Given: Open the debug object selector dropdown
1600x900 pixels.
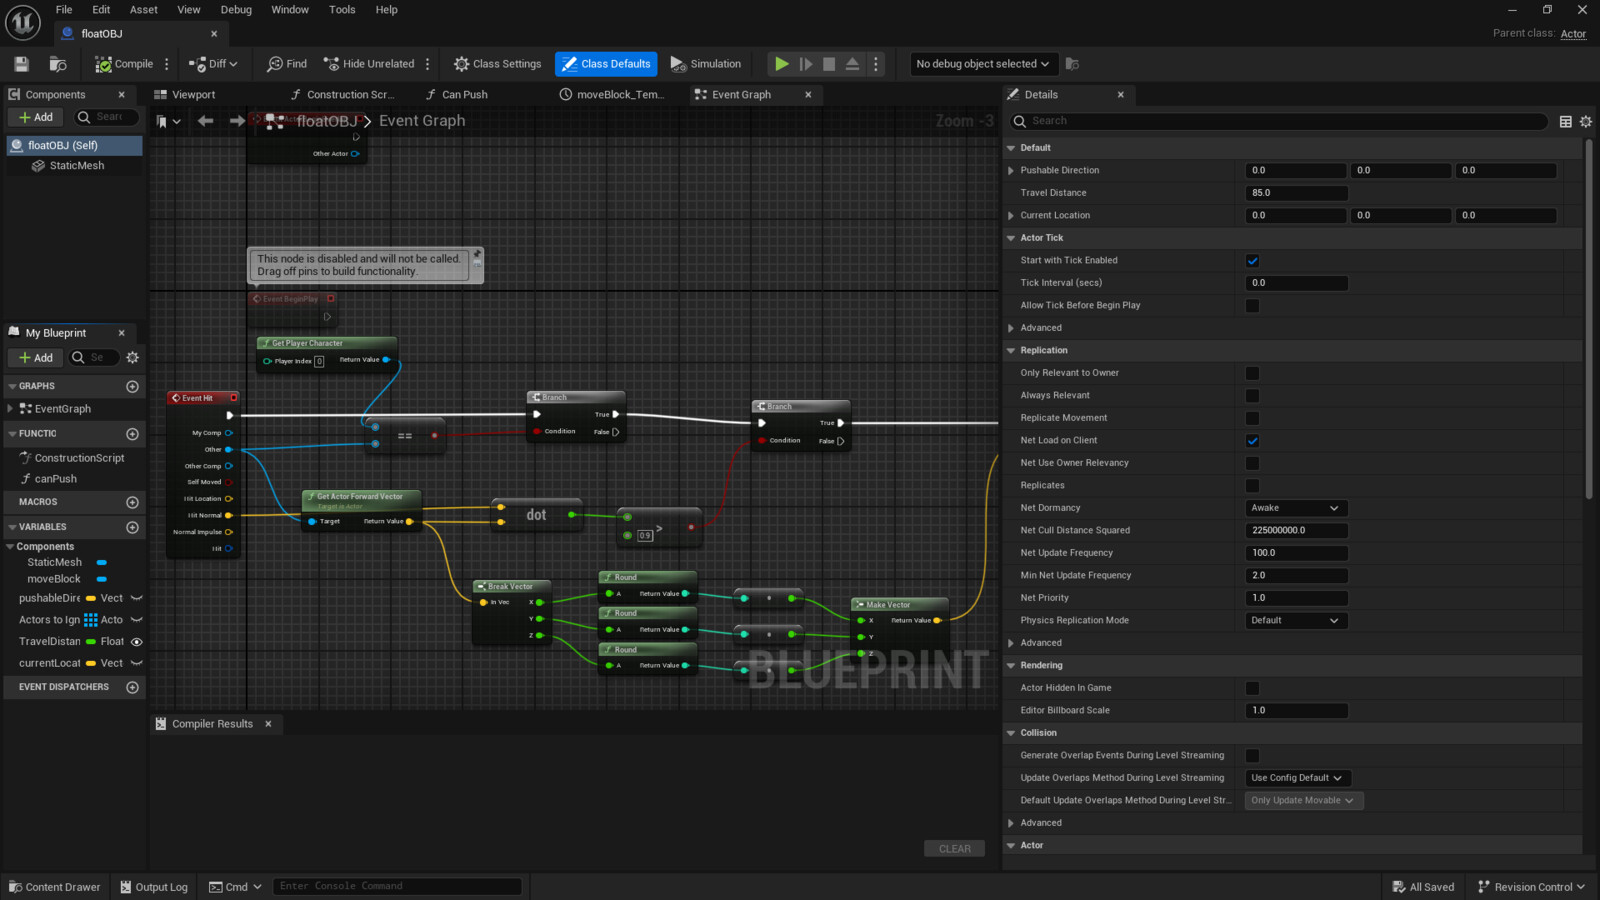Looking at the screenshot, I should coord(983,64).
